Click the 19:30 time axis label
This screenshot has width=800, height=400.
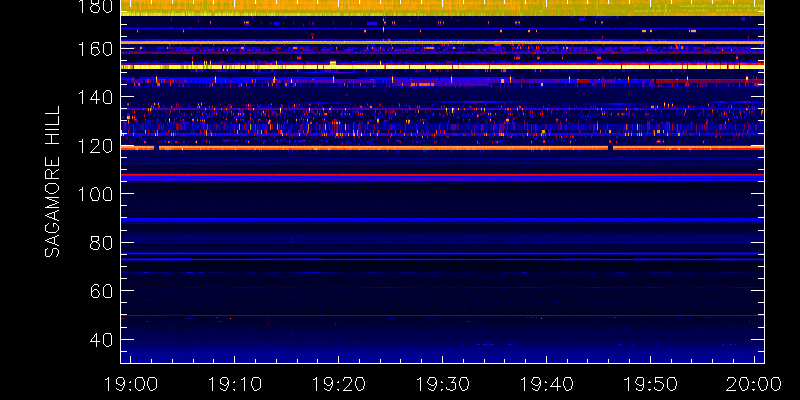(442, 384)
